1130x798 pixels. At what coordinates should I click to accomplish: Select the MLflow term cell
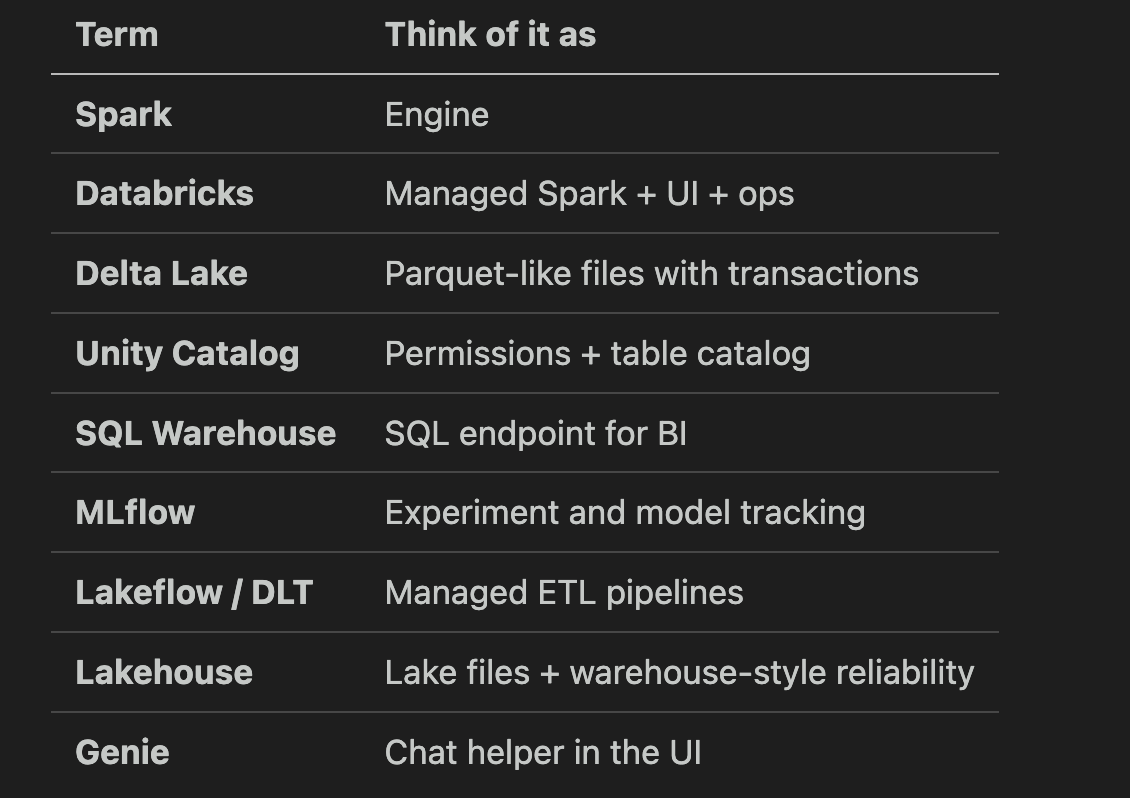pyautogui.click(x=135, y=513)
